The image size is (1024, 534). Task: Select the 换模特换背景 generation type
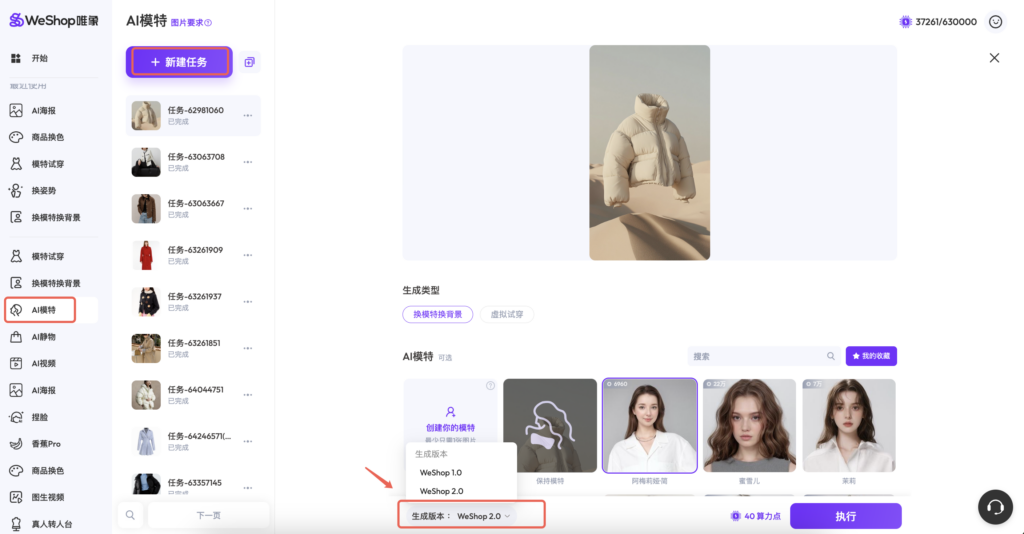pos(437,314)
